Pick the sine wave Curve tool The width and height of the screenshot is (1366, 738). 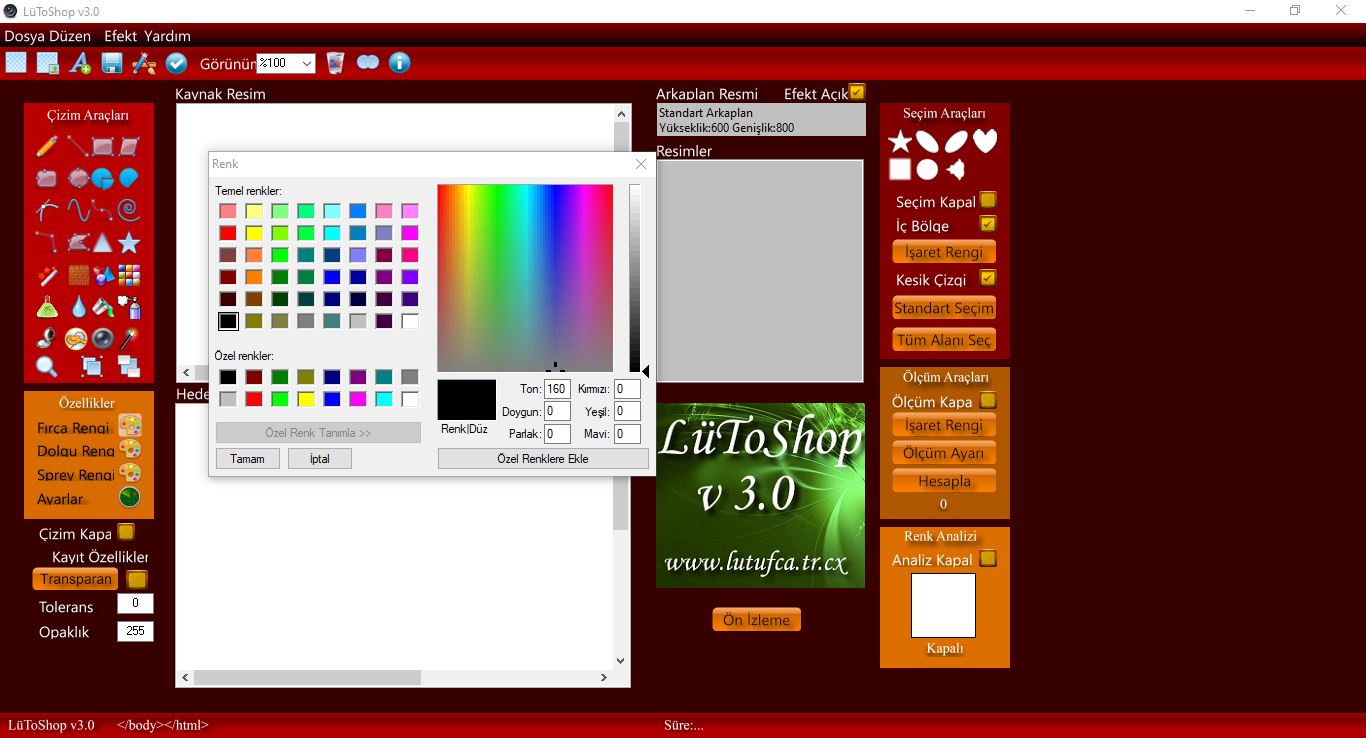pyautogui.click(x=77, y=210)
